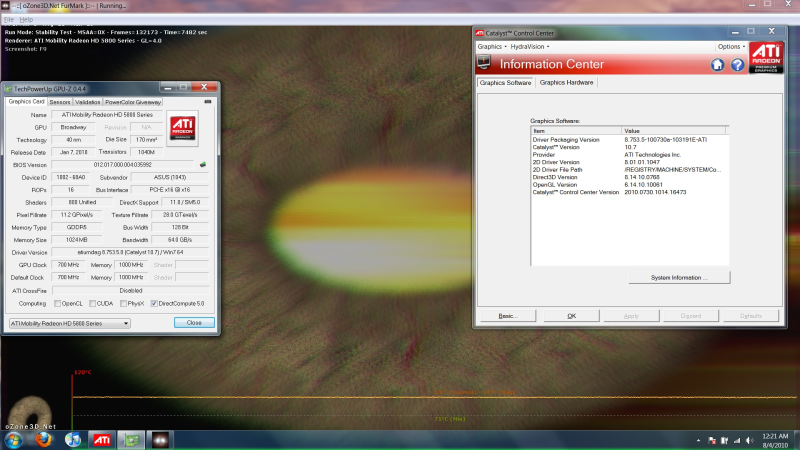
Task: Enable the CUDA checkbox in GPU-Z
Action: coord(92,304)
